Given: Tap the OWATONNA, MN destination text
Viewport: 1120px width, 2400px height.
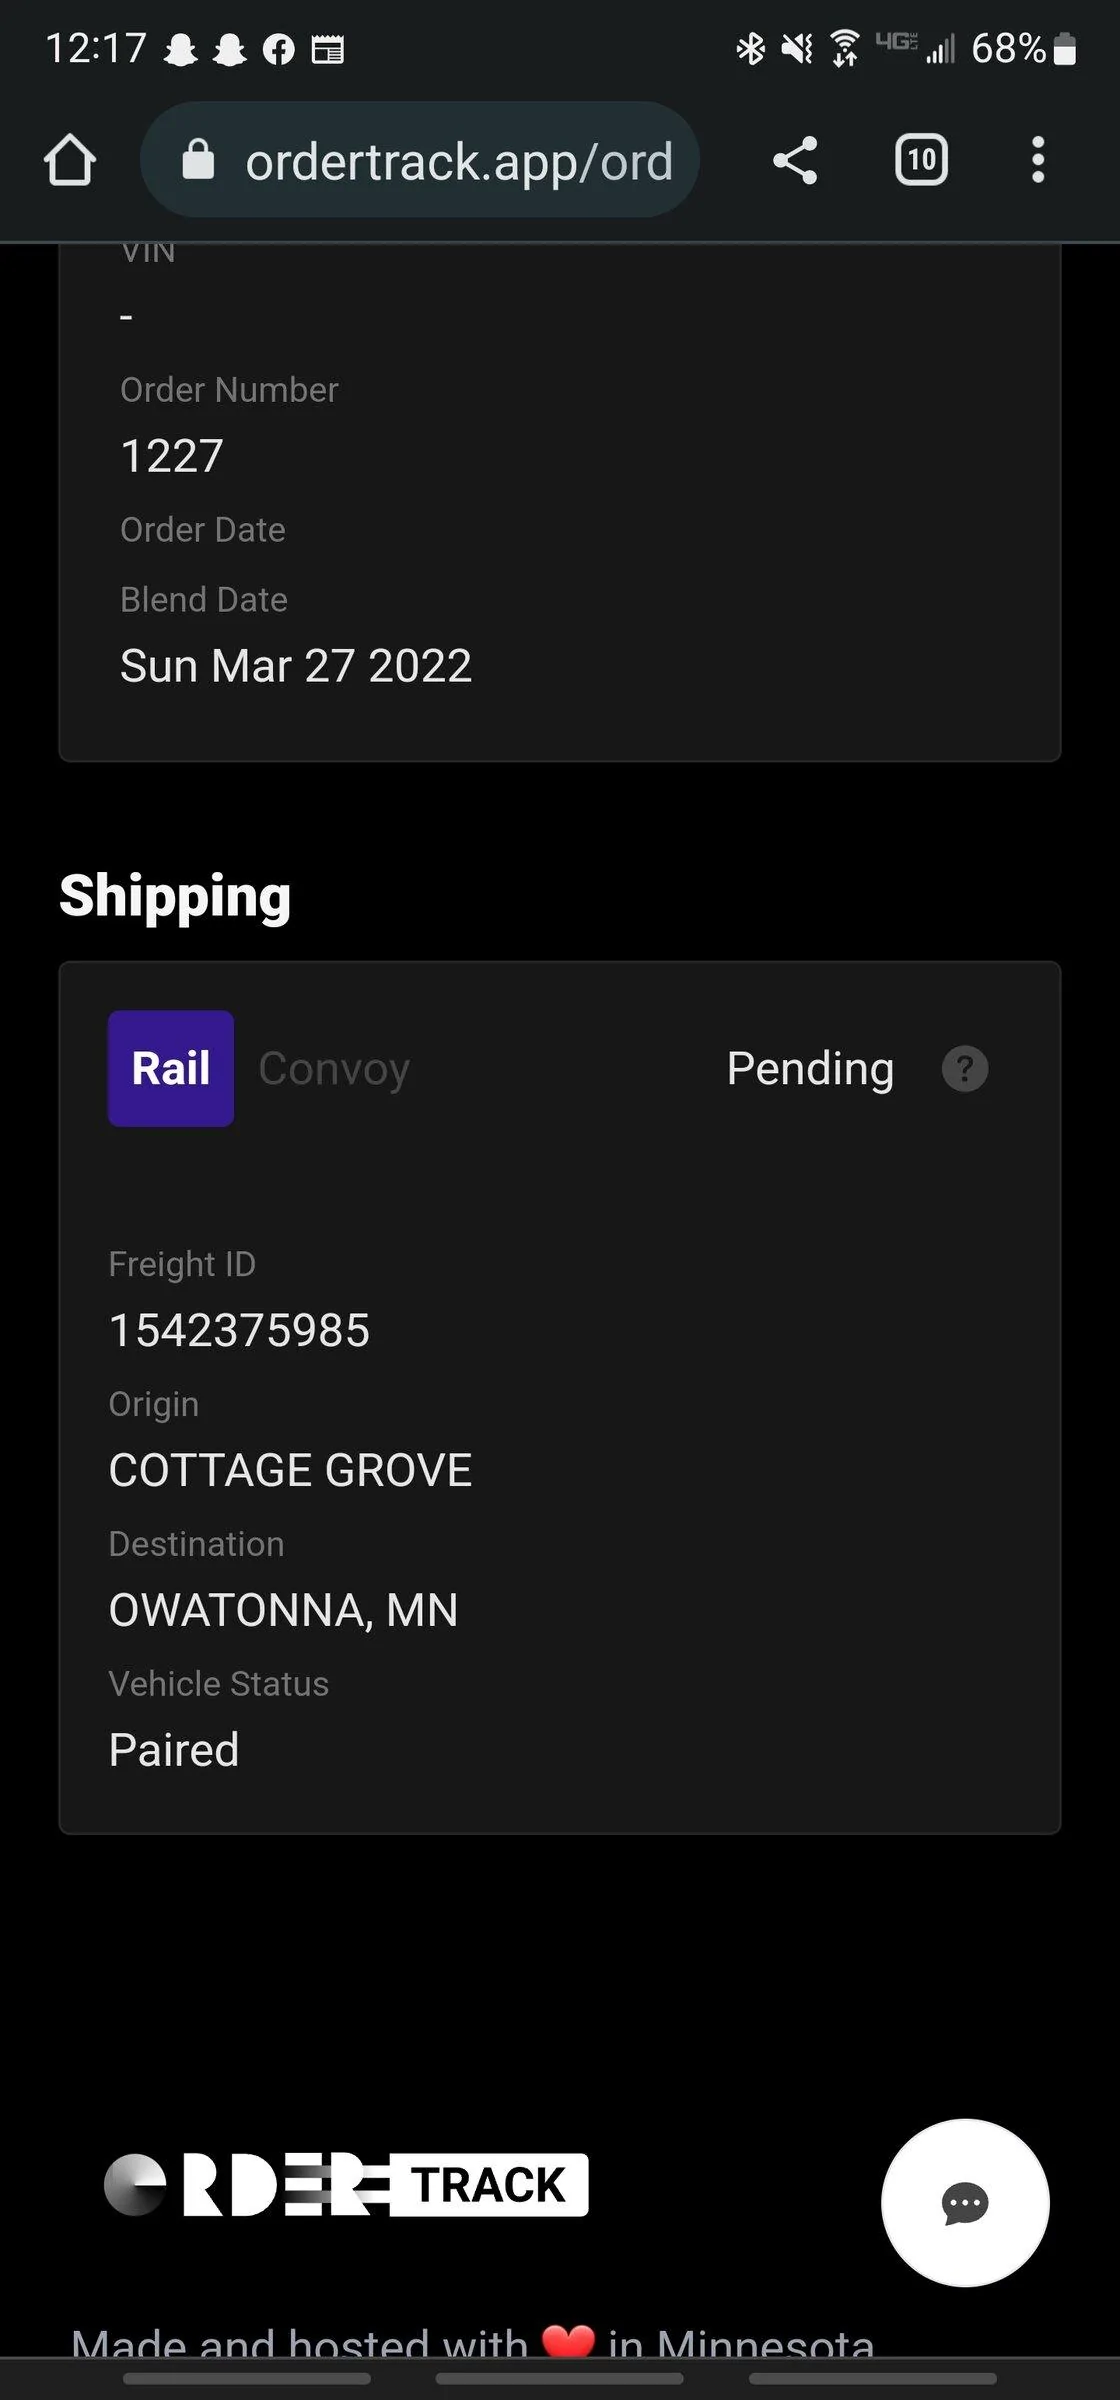Looking at the screenshot, I should [x=283, y=1610].
